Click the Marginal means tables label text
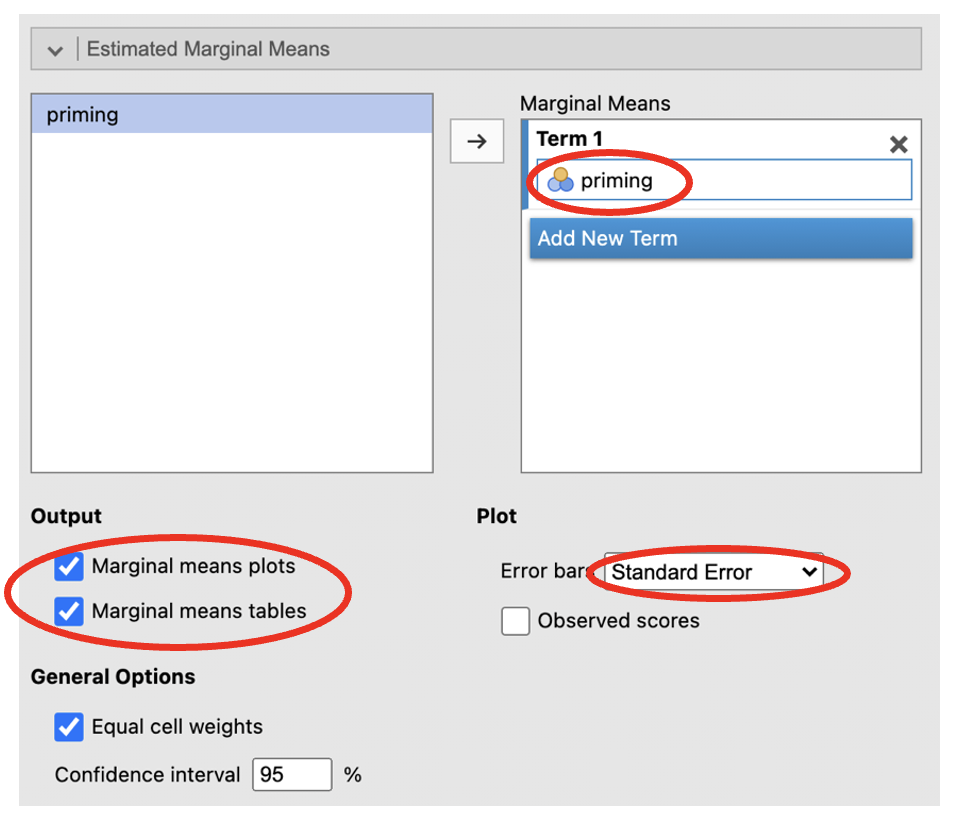 point(199,611)
